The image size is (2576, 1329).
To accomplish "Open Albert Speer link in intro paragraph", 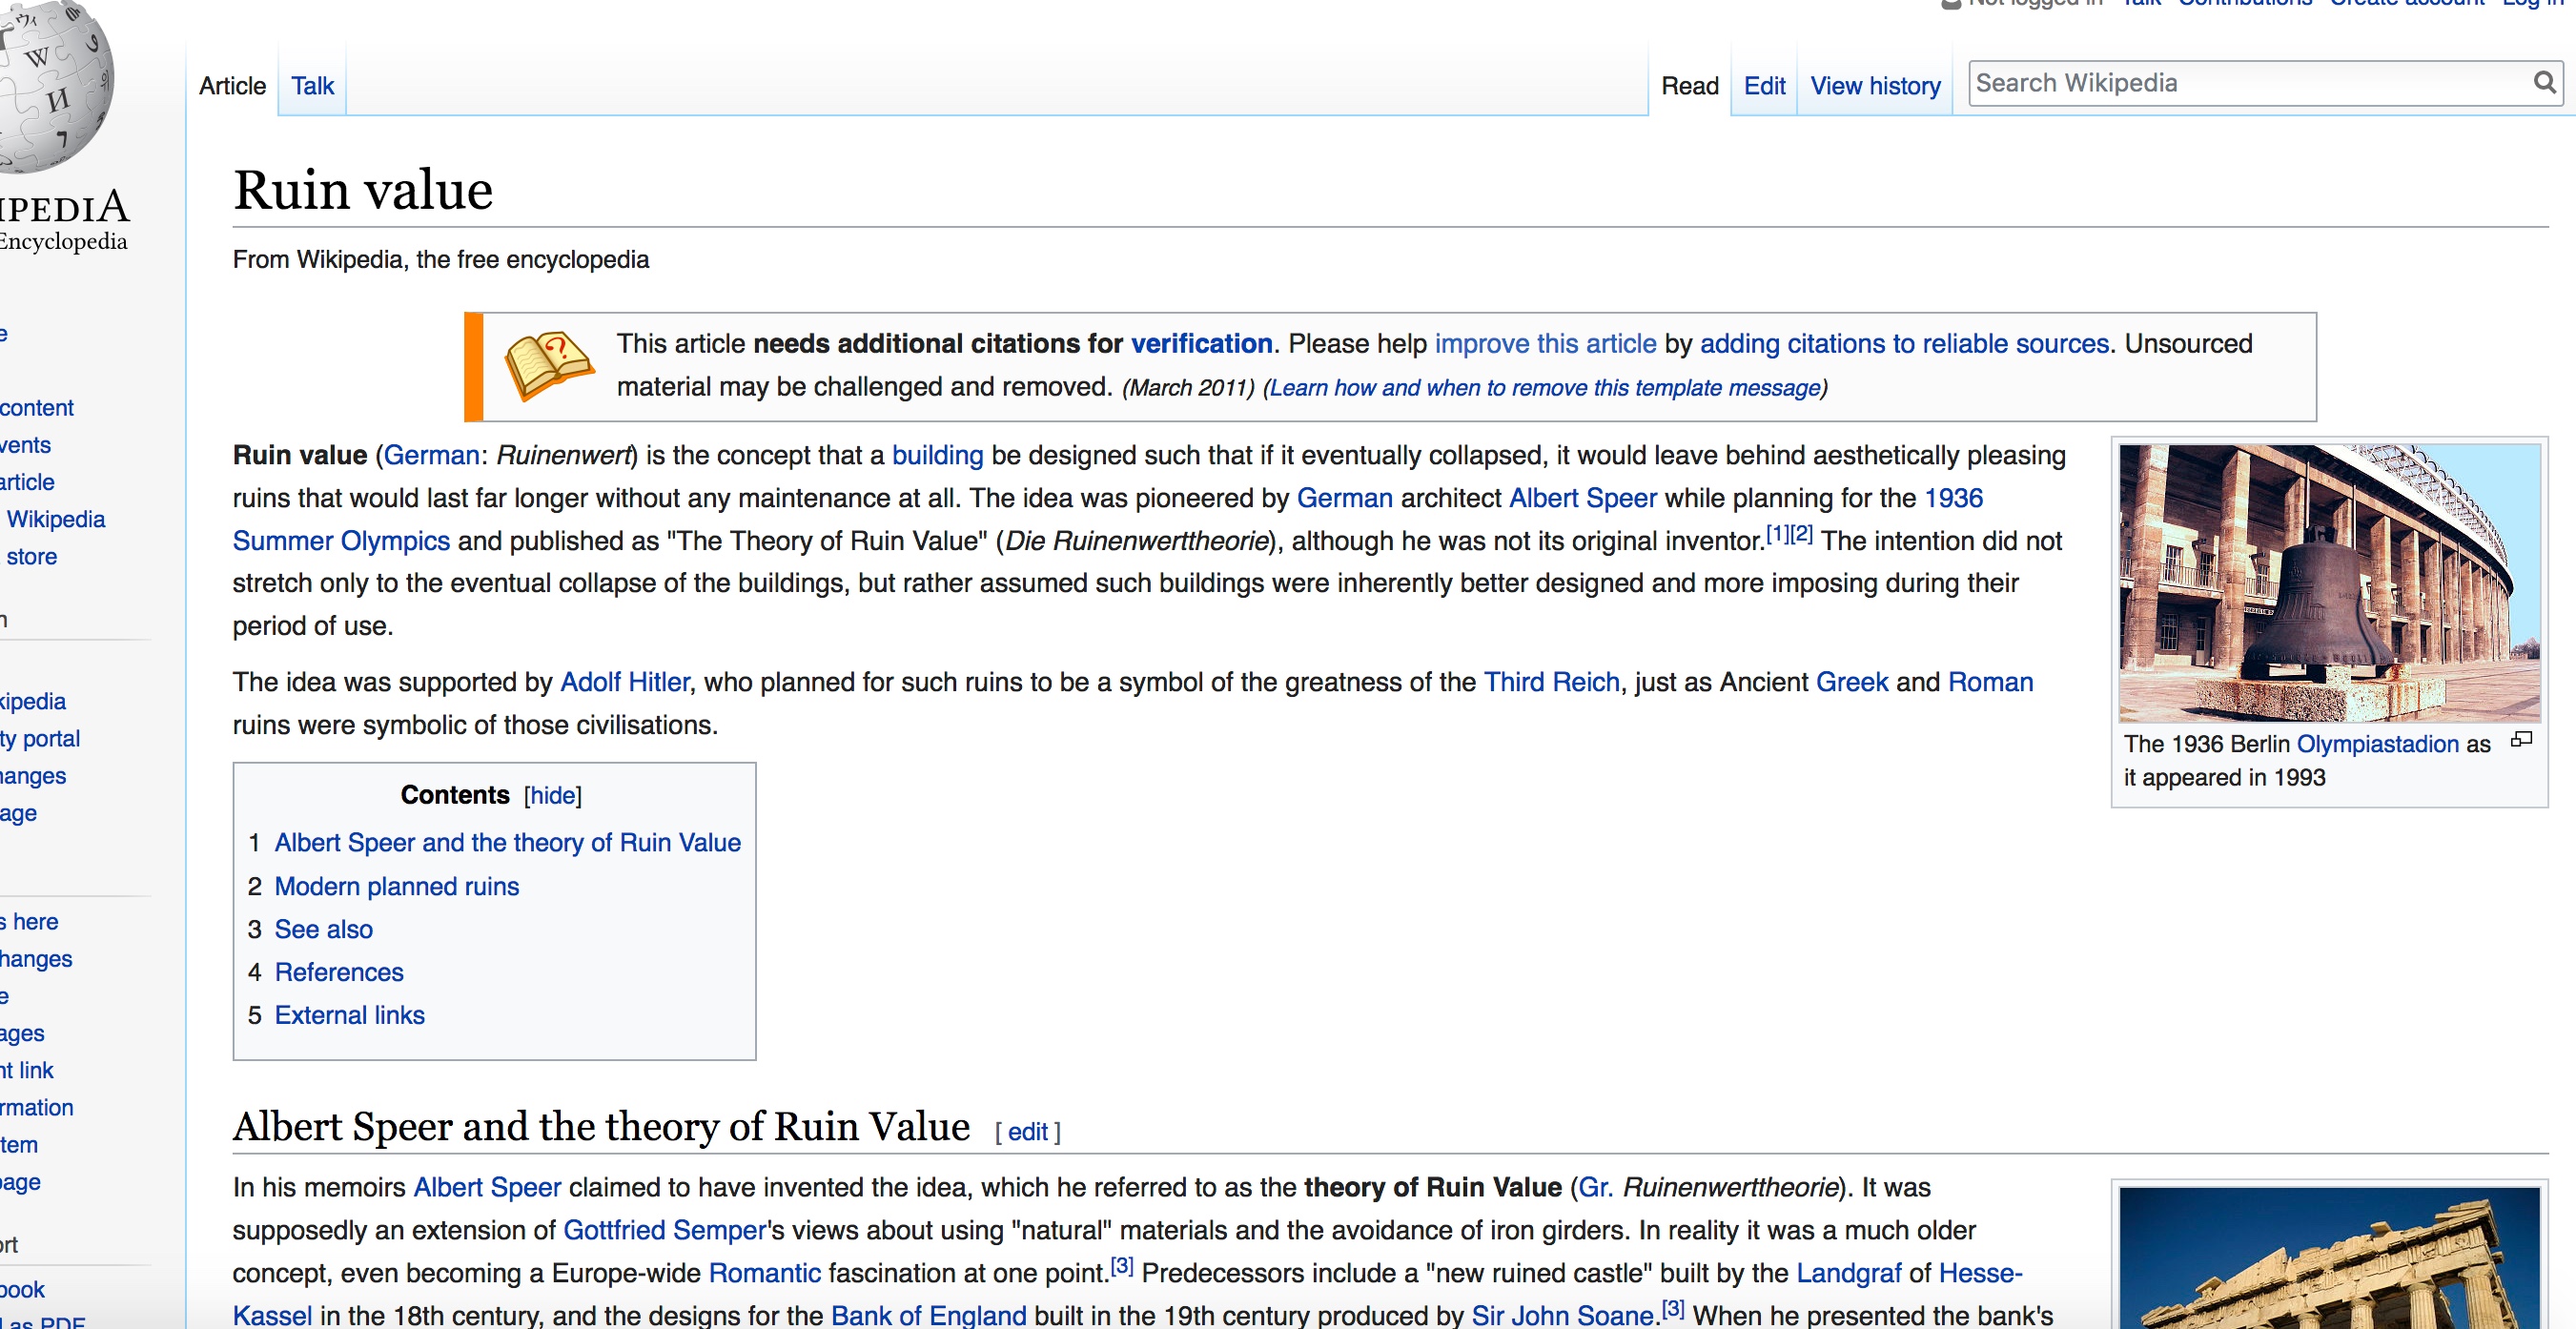I will pos(1582,499).
